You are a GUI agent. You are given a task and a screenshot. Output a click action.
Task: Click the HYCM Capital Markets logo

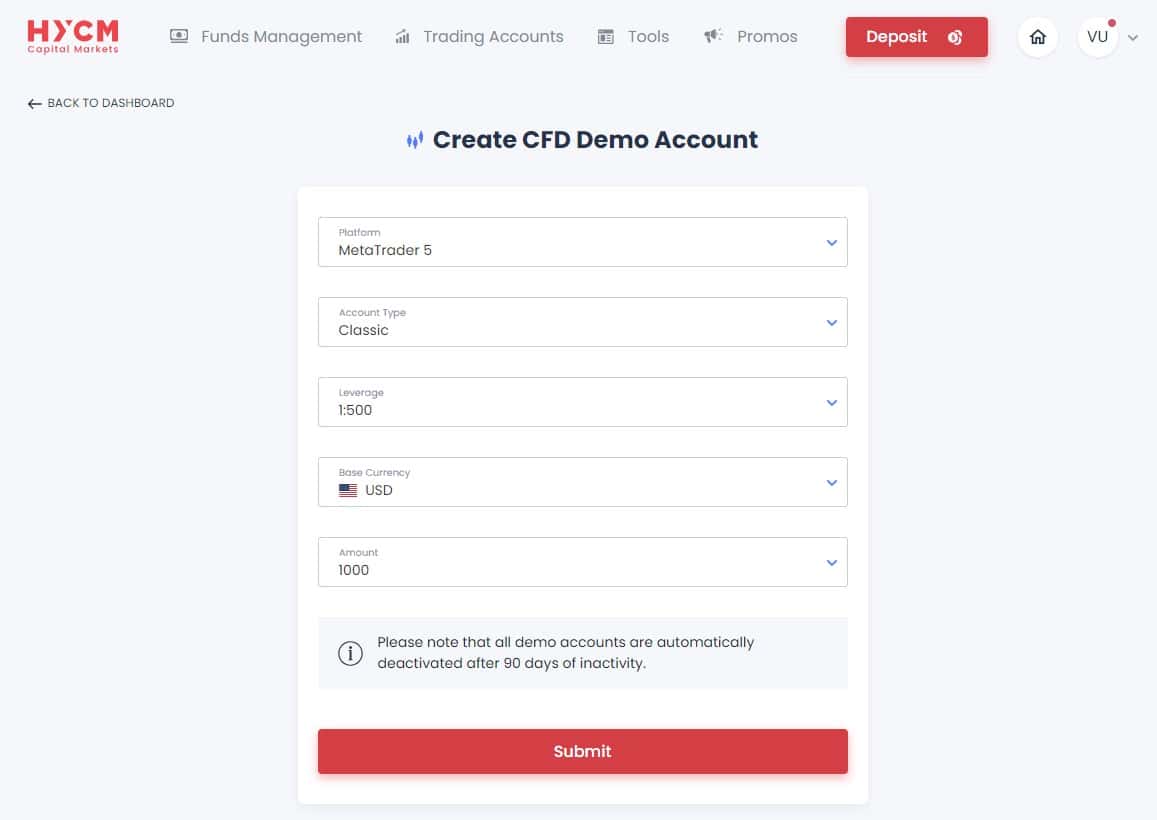72,36
